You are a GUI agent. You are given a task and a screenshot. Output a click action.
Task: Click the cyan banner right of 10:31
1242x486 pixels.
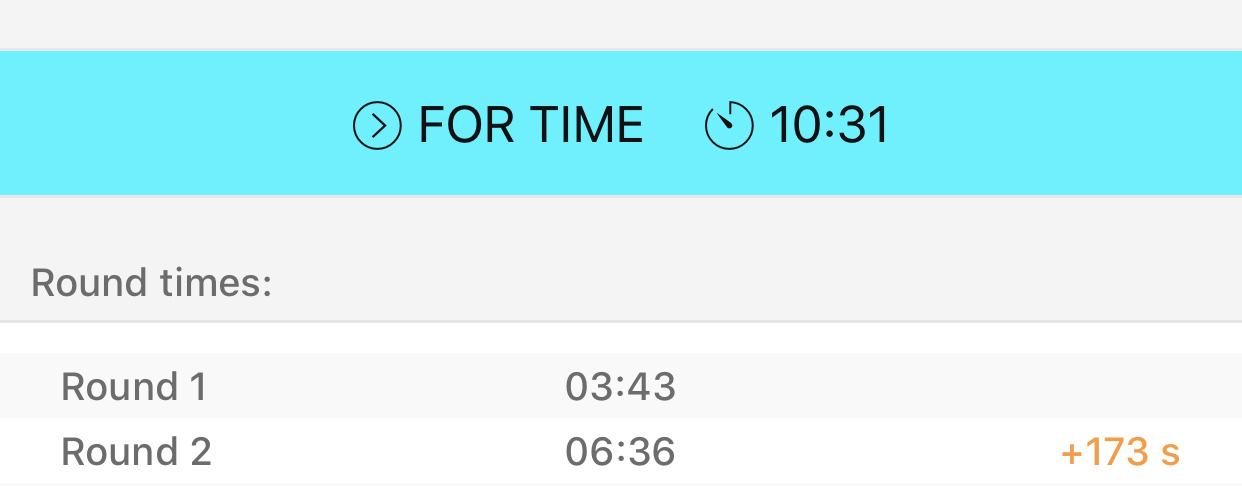point(1060,126)
